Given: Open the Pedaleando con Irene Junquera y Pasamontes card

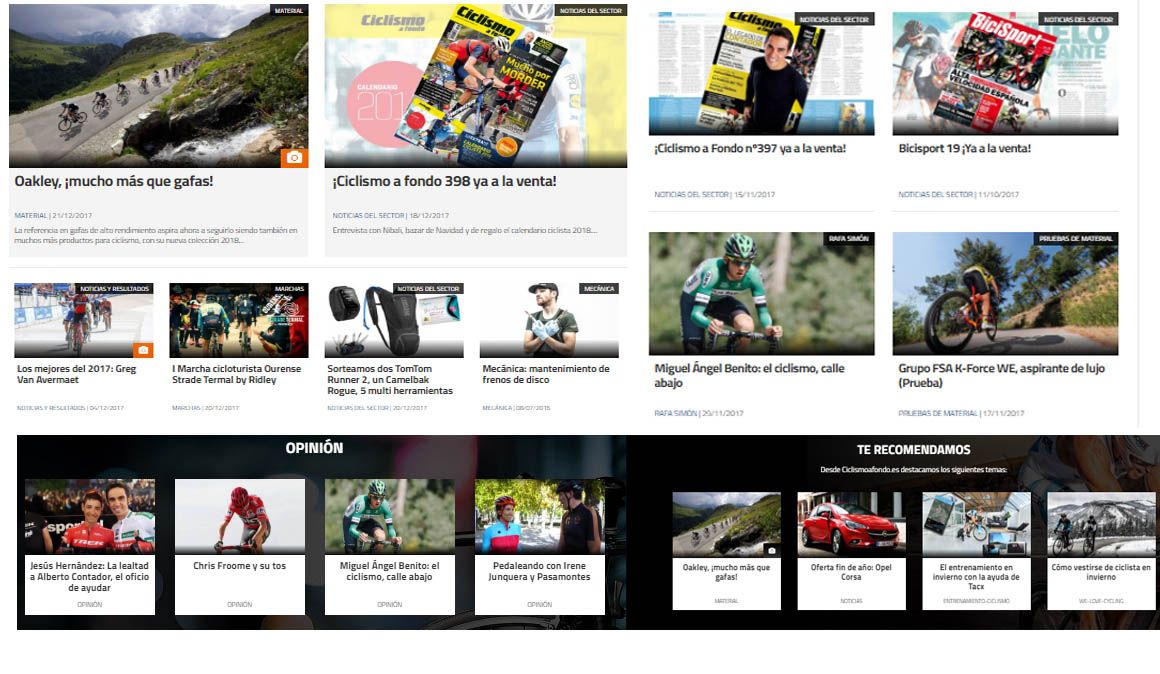Looking at the screenshot, I should [x=539, y=547].
